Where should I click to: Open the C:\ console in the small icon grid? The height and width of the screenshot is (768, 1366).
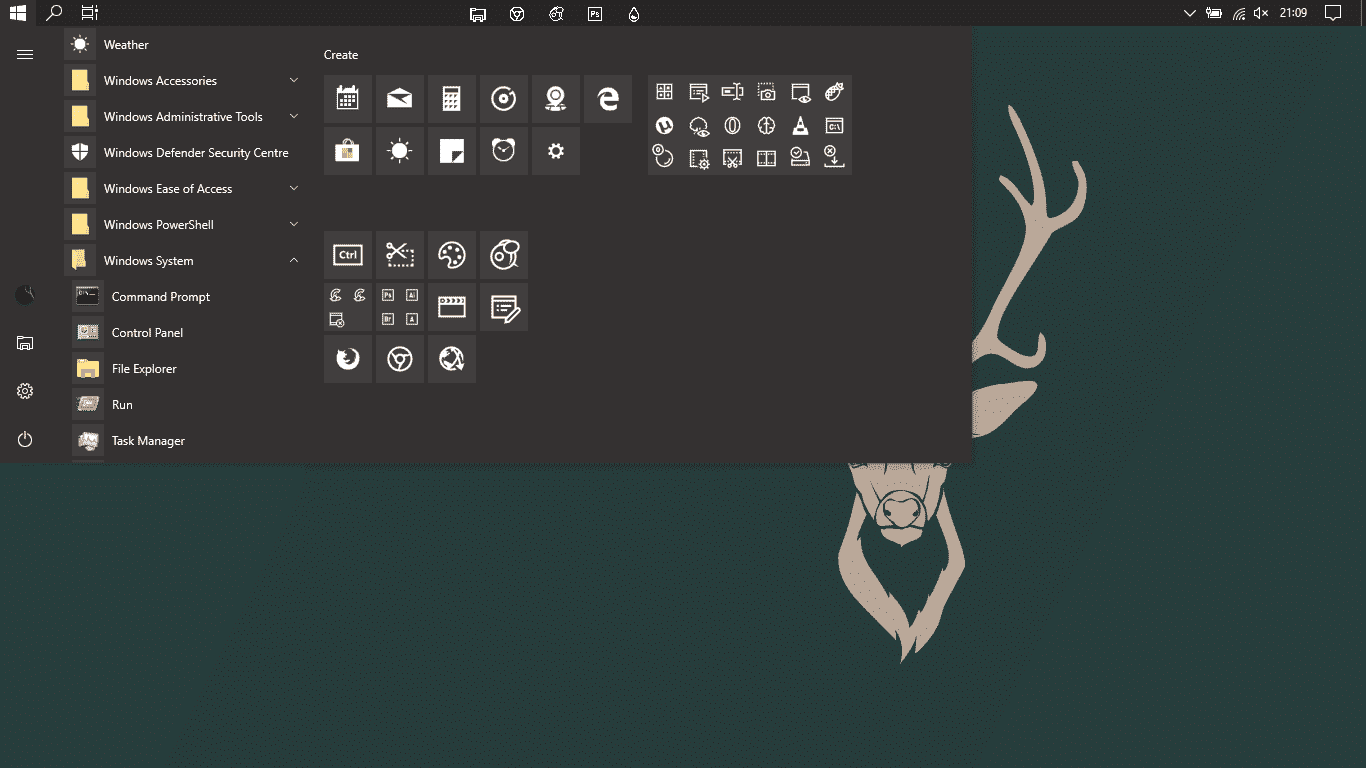click(834, 125)
